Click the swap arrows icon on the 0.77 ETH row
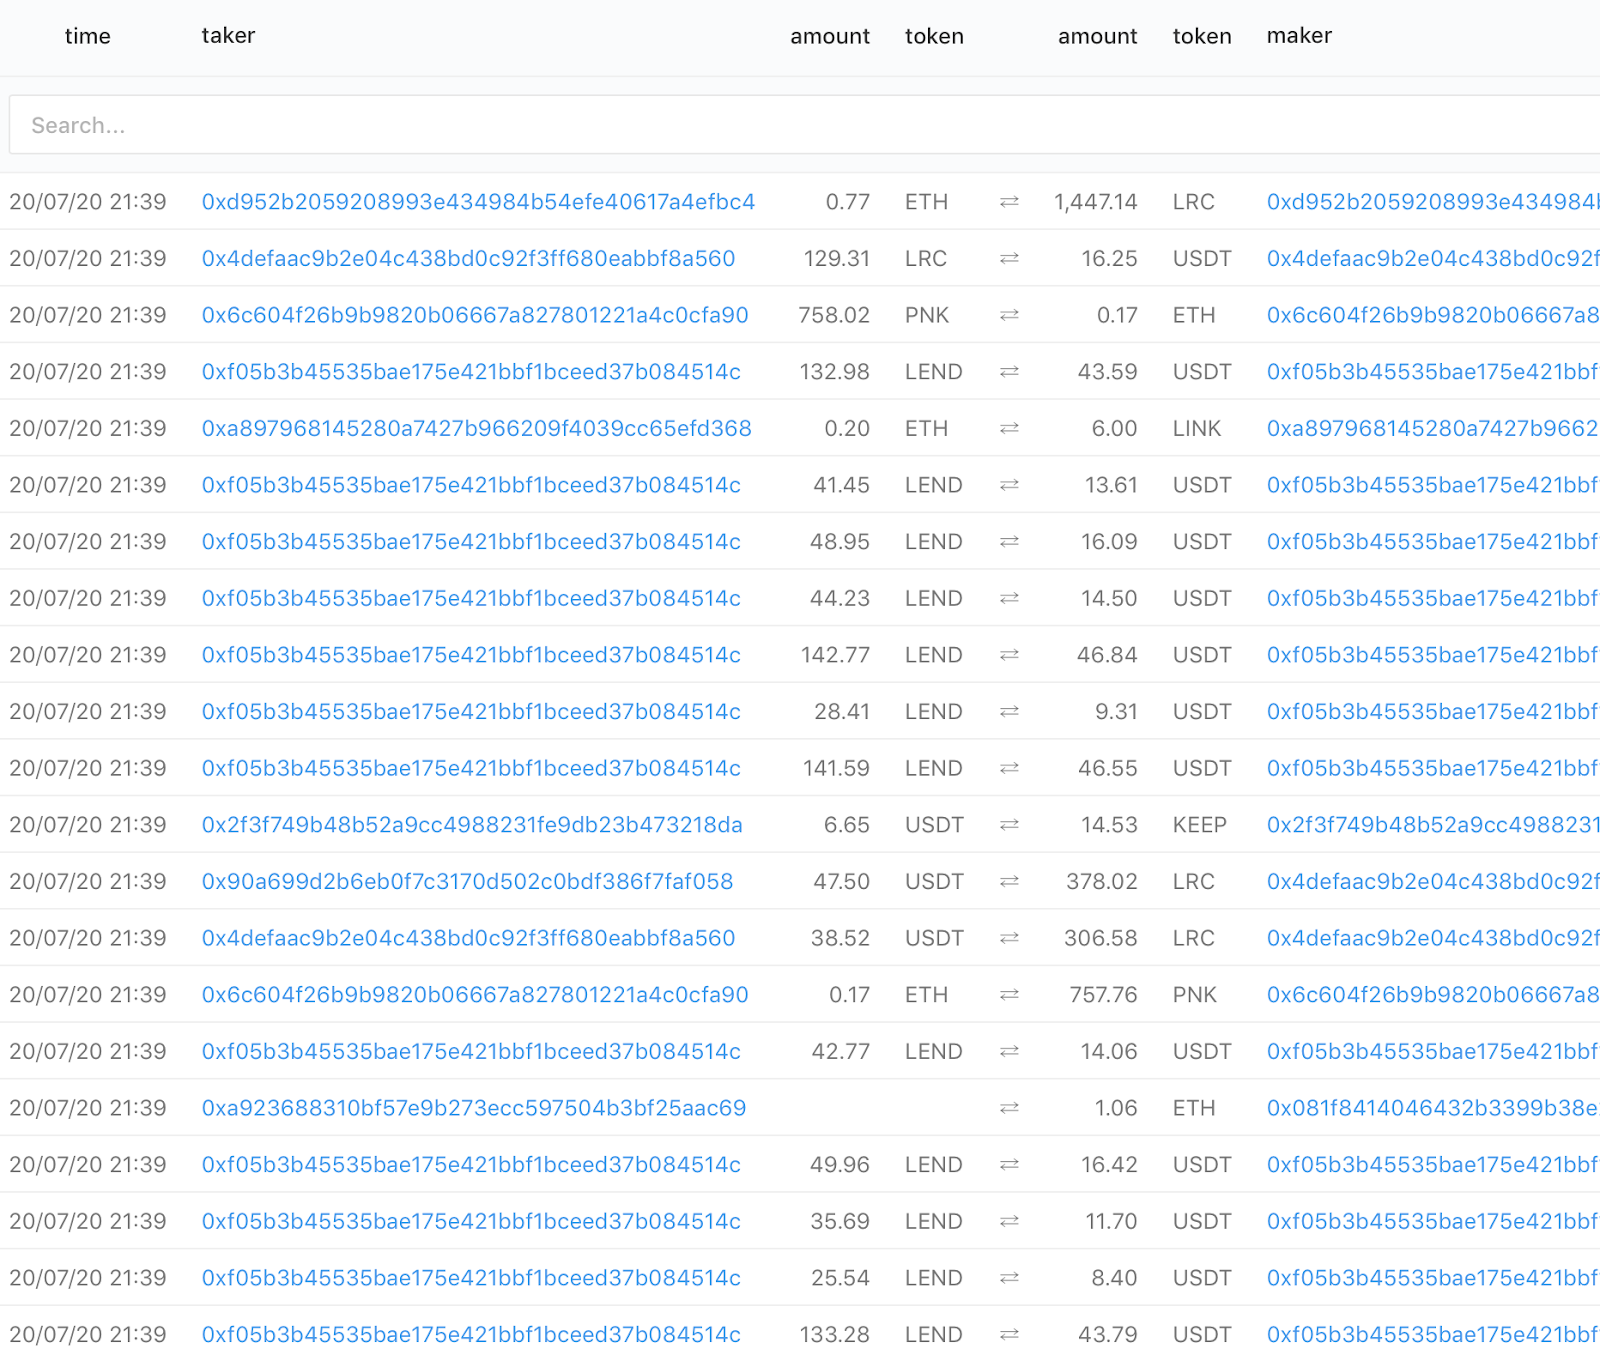The image size is (1600, 1361). (1009, 202)
